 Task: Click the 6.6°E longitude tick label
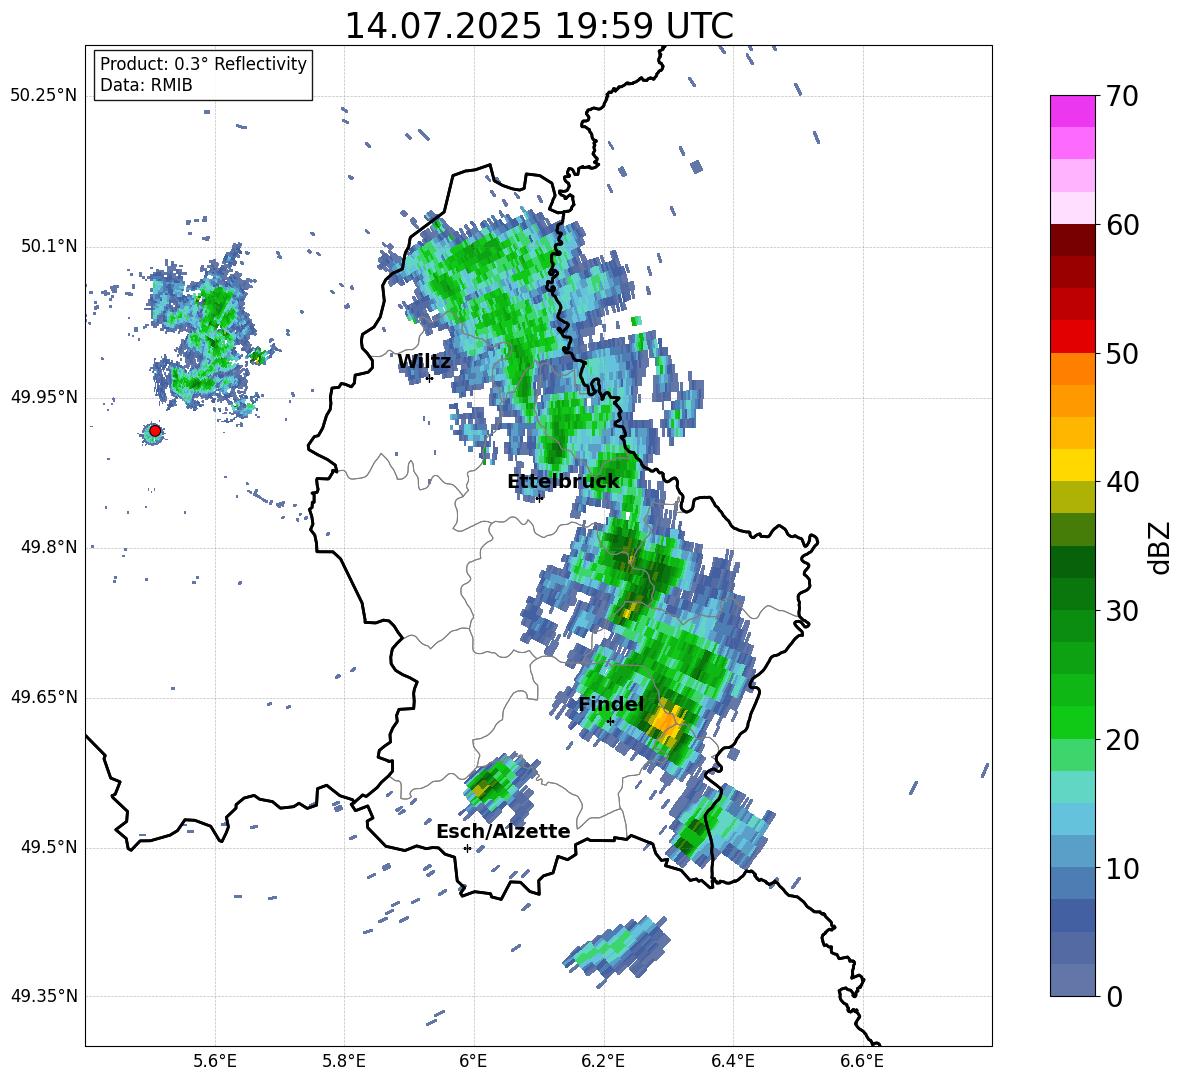click(862, 1061)
